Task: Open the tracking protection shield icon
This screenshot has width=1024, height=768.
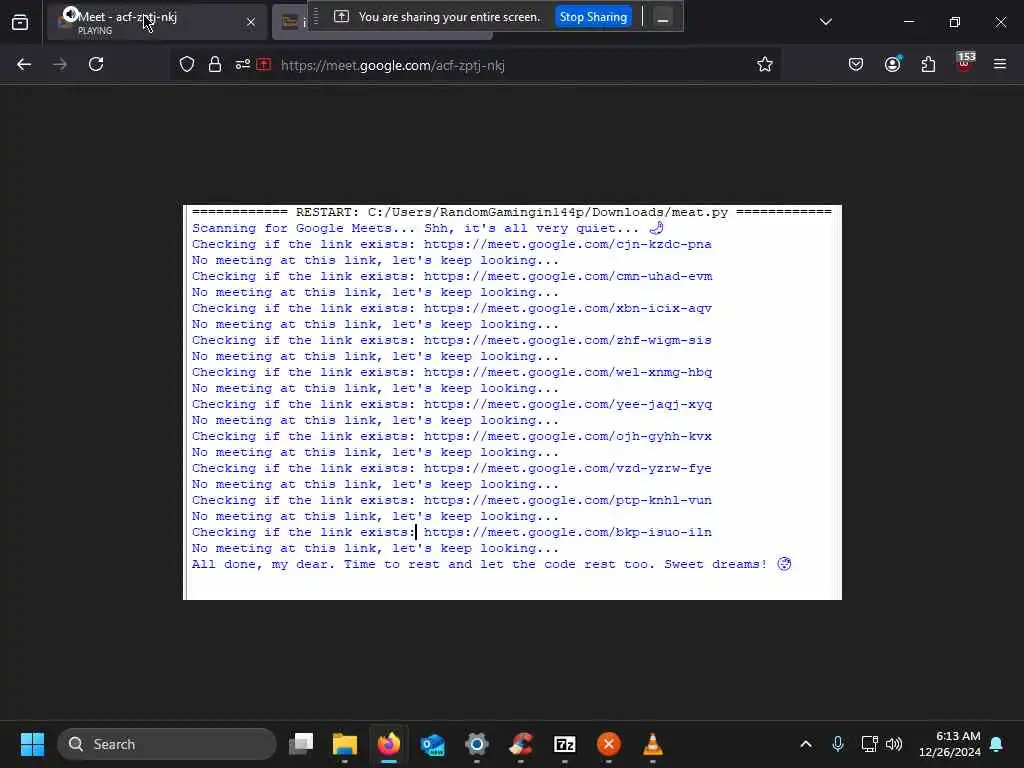Action: coord(187,65)
